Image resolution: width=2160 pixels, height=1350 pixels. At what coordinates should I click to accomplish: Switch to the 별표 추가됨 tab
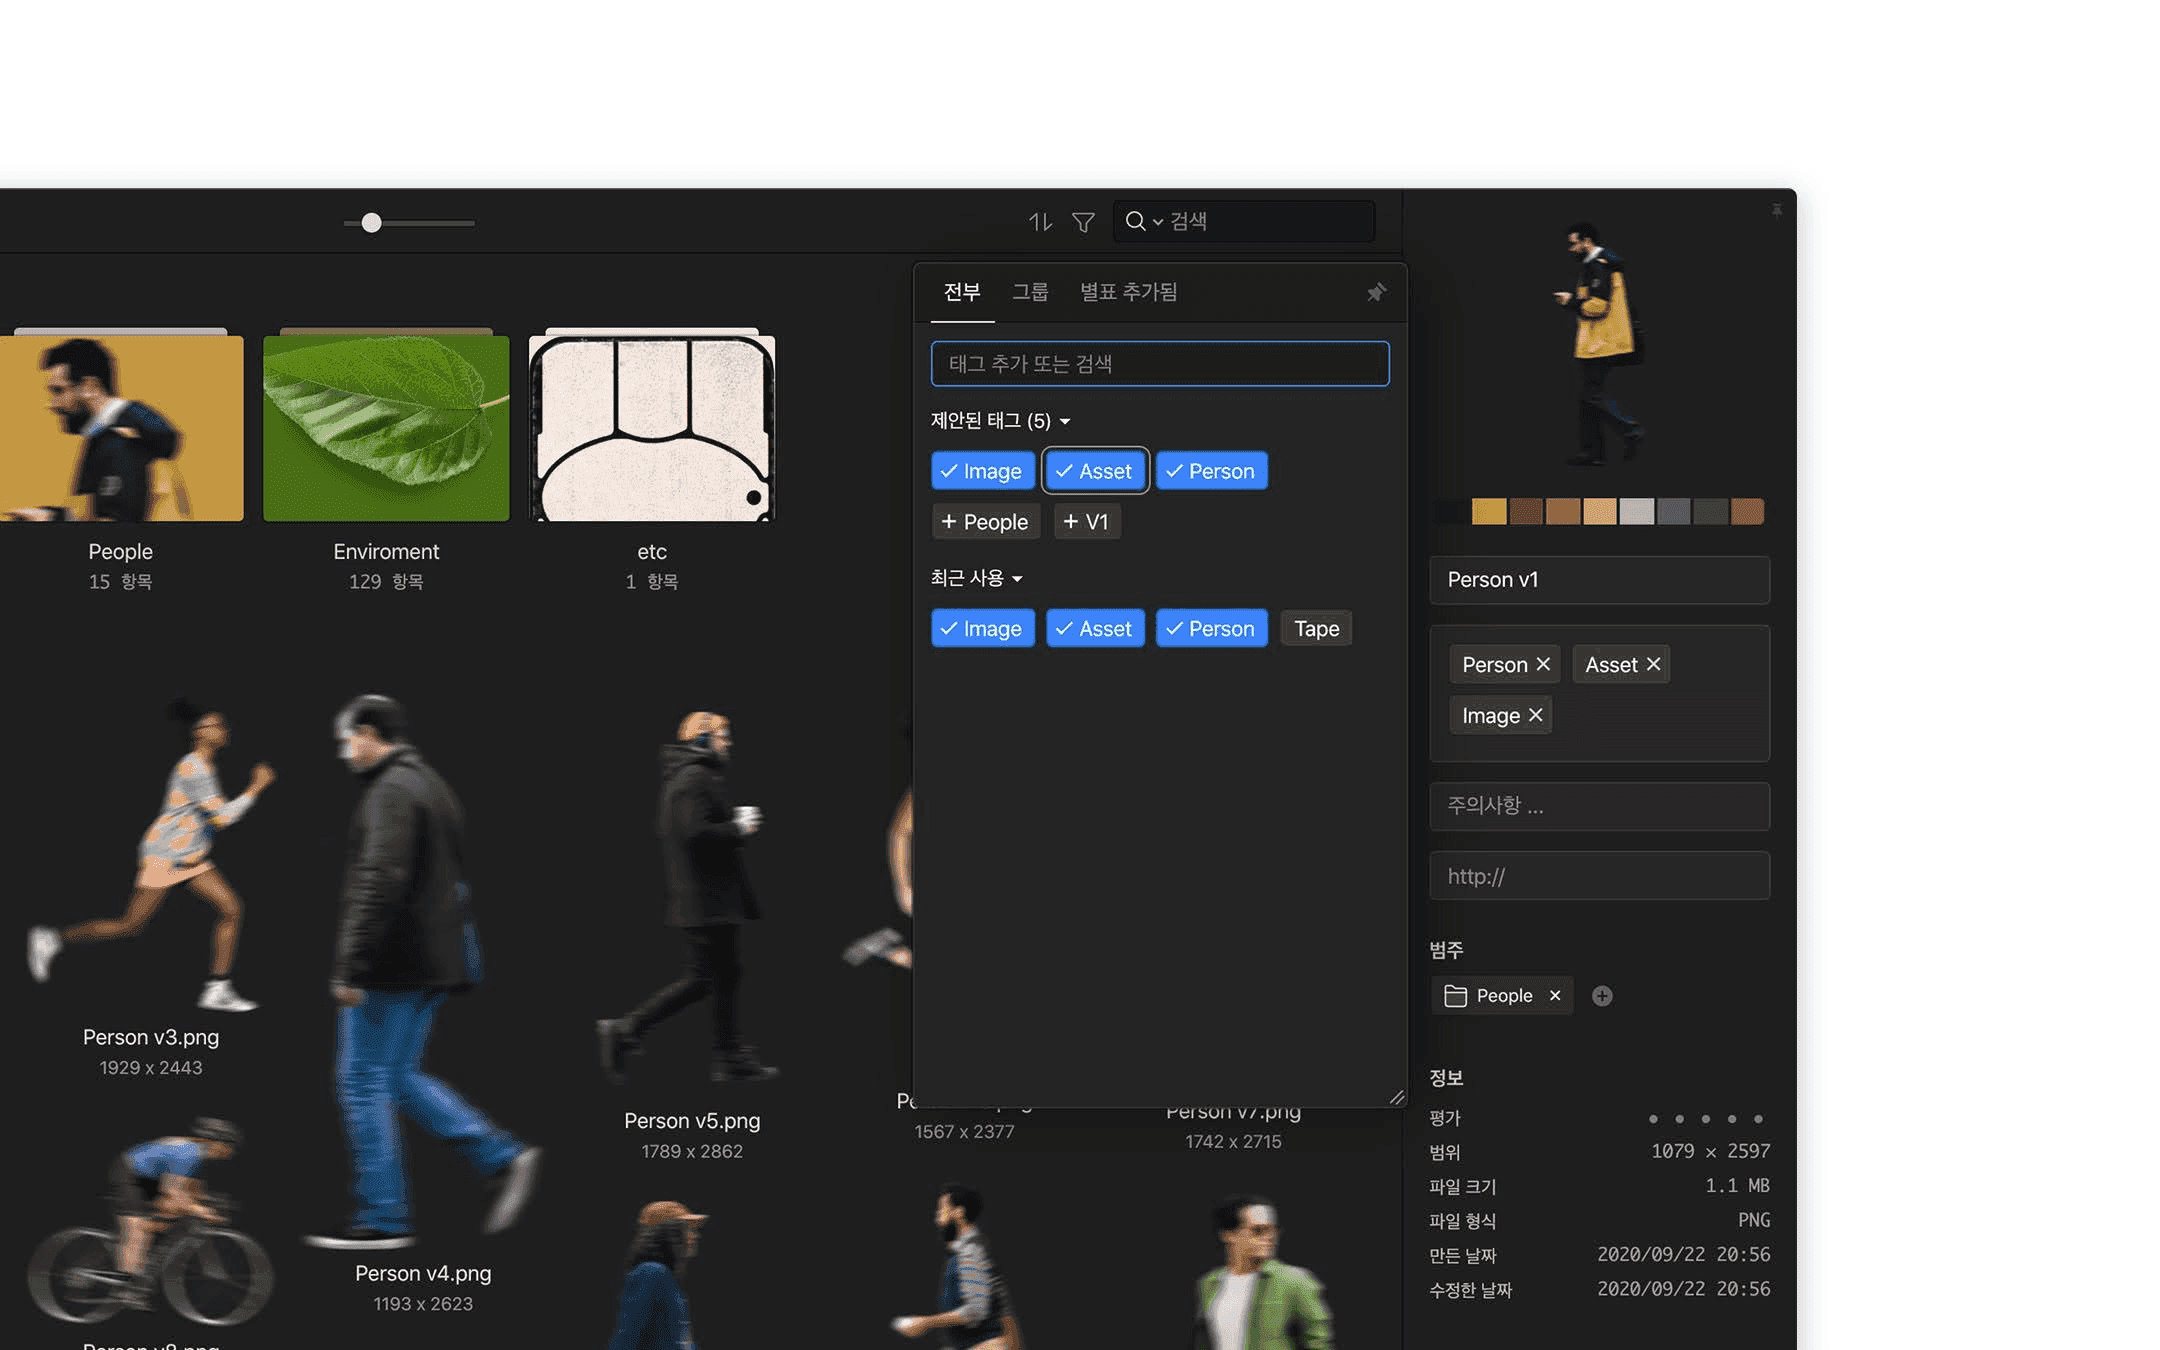tap(1128, 292)
